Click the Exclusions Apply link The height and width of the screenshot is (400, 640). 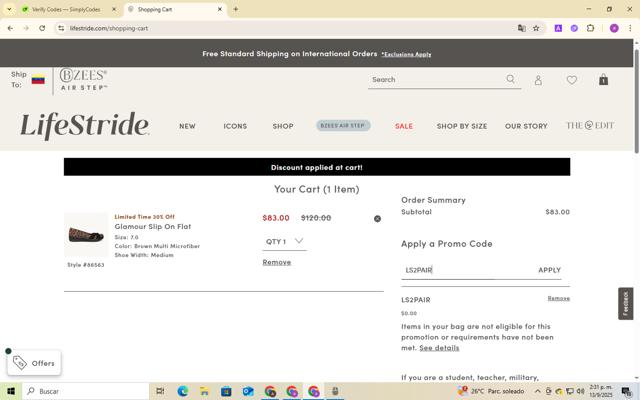coord(406,54)
